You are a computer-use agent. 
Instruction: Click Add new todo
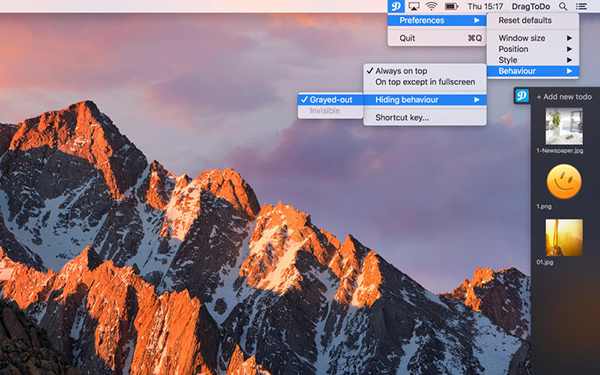click(564, 97)
